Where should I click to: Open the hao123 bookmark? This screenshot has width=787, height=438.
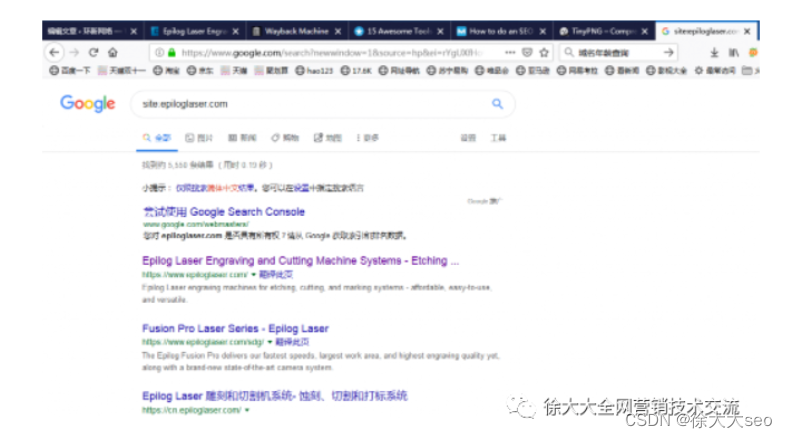pos(314,71)
